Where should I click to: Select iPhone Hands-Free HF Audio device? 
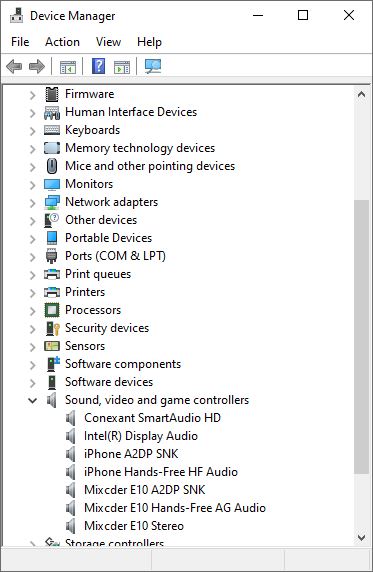click(x=161, y=472)
